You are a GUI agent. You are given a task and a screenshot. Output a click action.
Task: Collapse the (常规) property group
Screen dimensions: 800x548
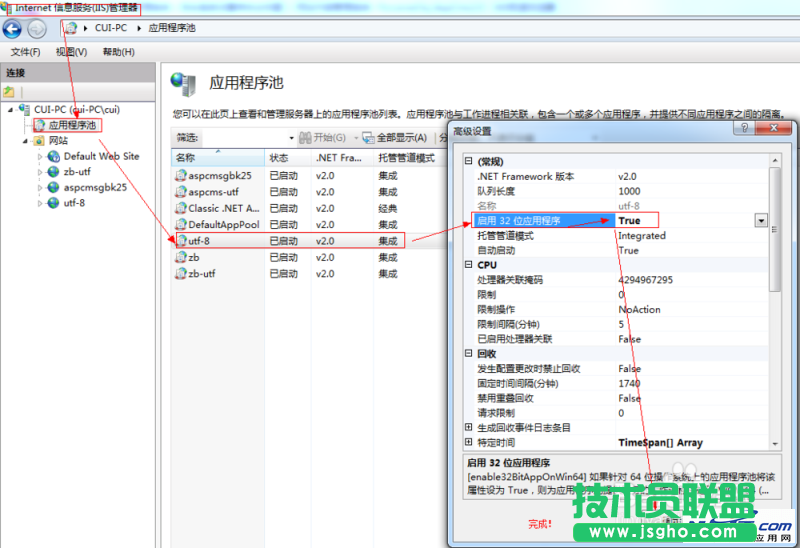point(468,161)
